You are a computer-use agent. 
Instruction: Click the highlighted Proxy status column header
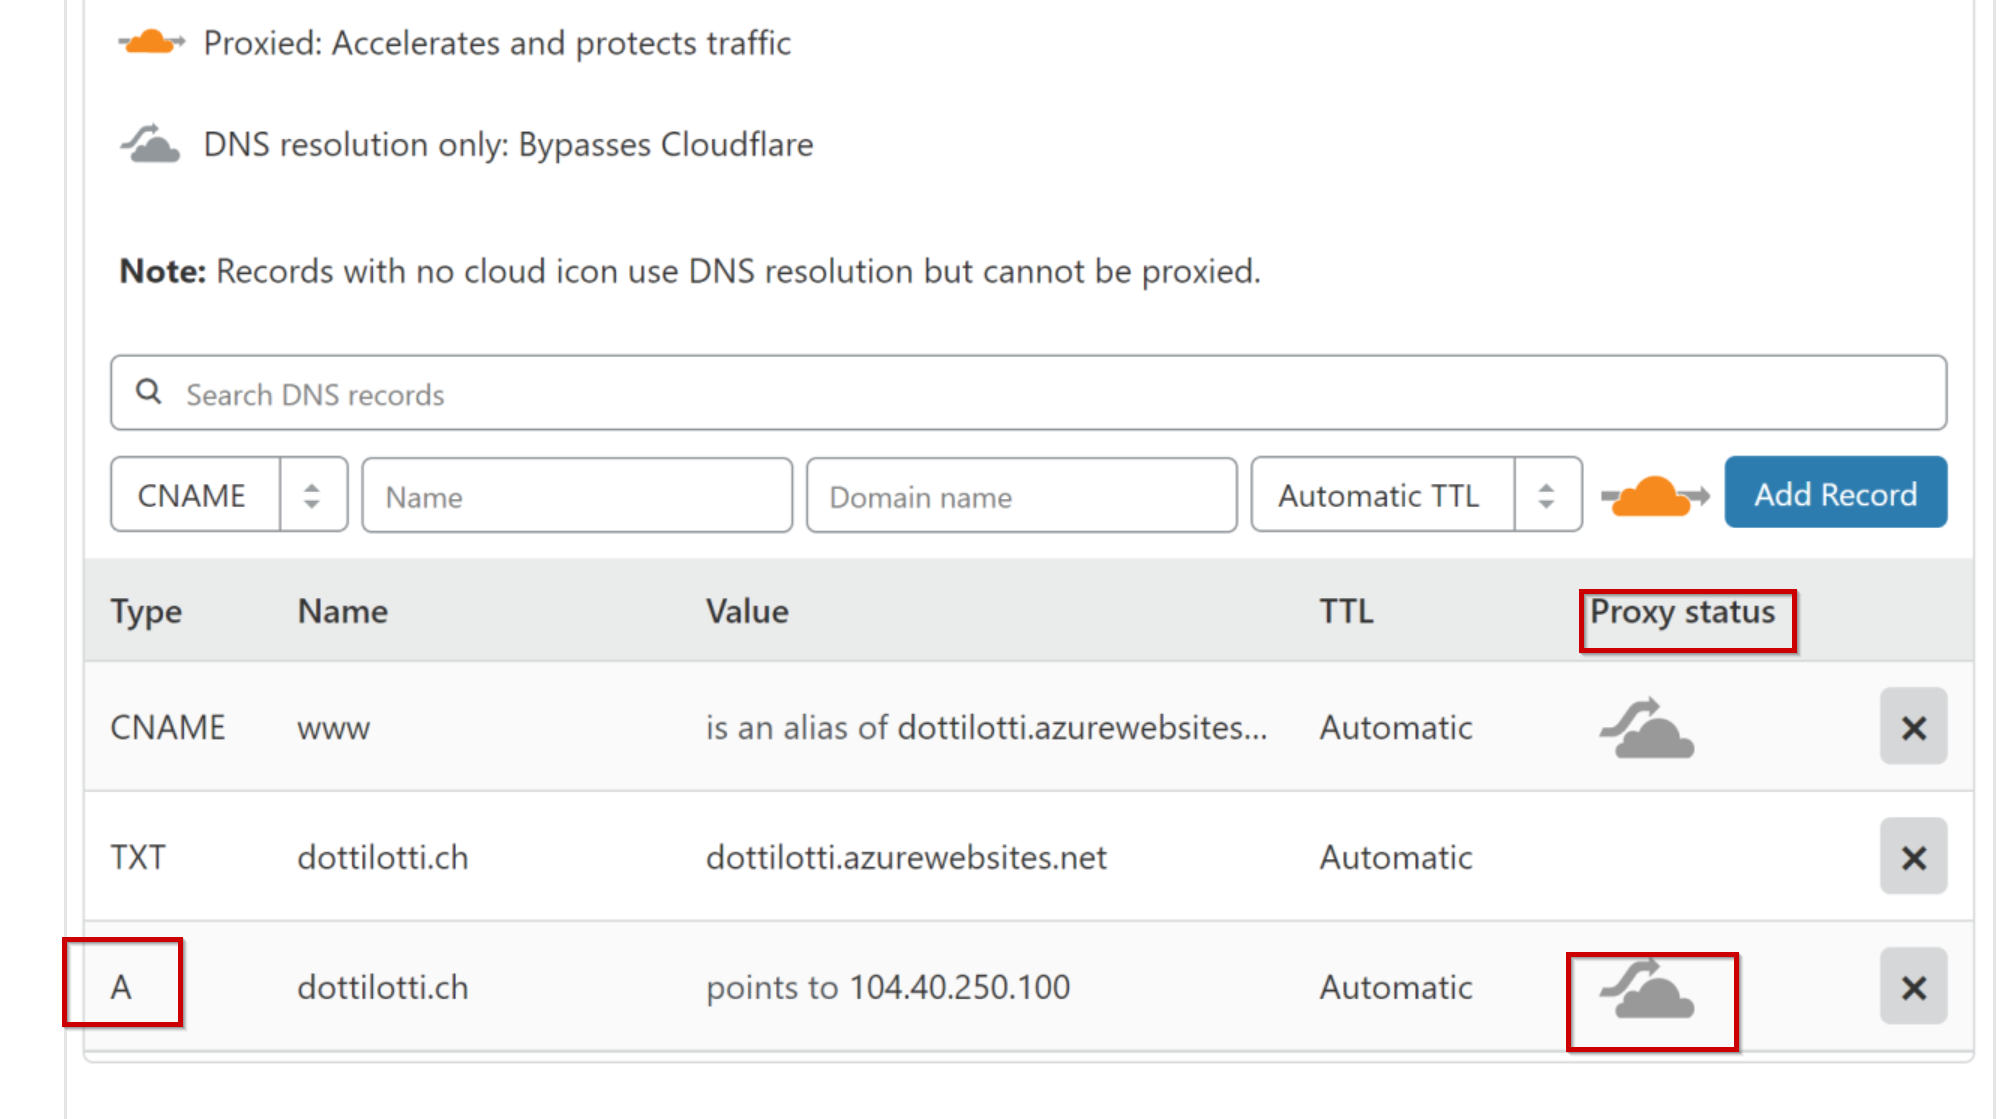click(1686, 613)
